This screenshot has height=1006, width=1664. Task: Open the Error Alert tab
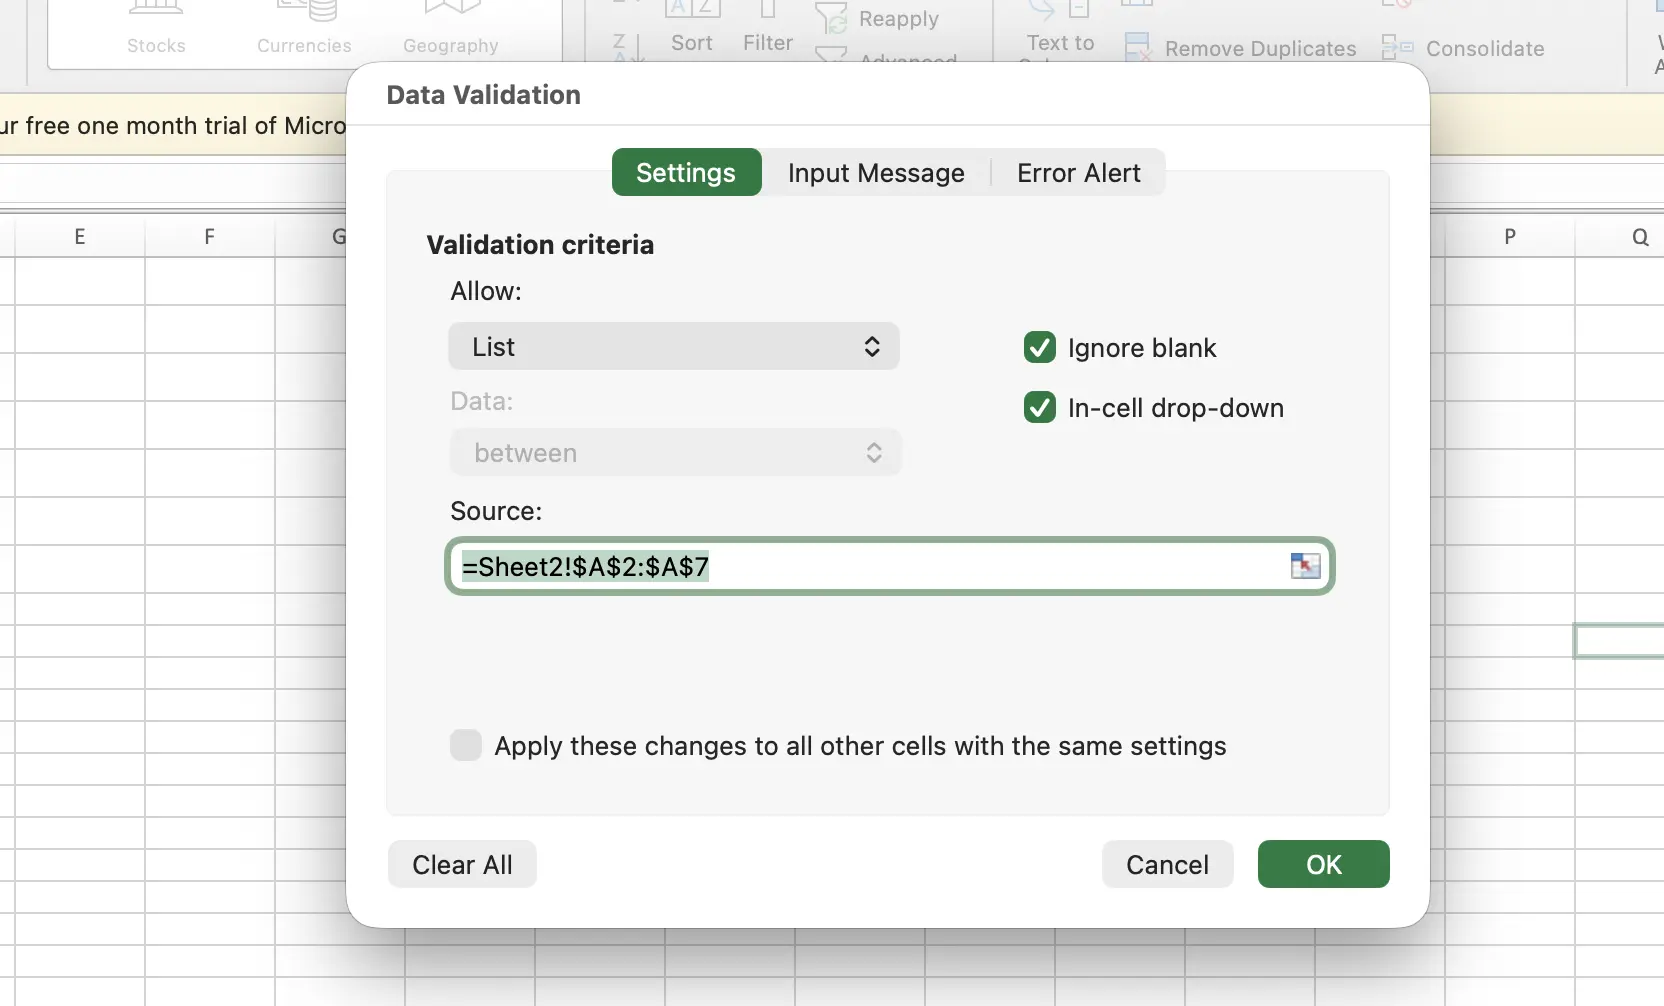click(1078, 173)
